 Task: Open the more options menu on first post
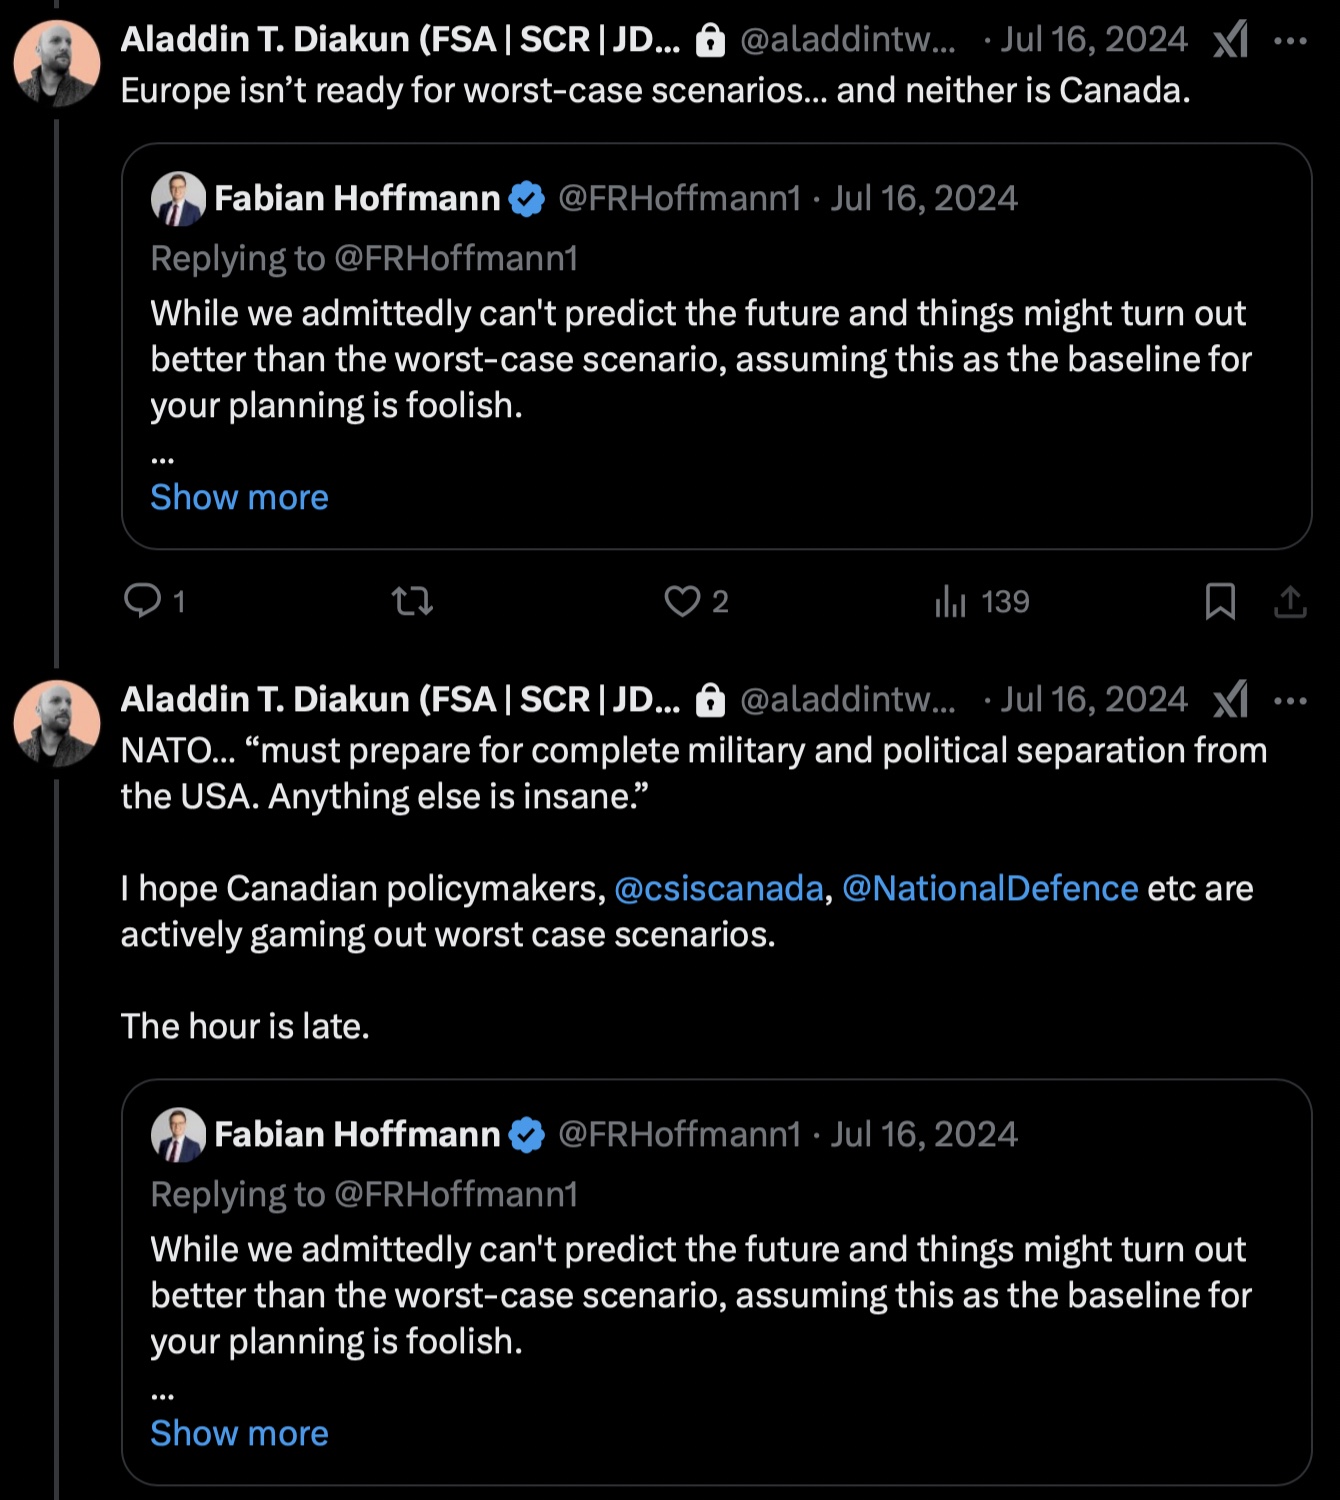(x=1291, y=40)
